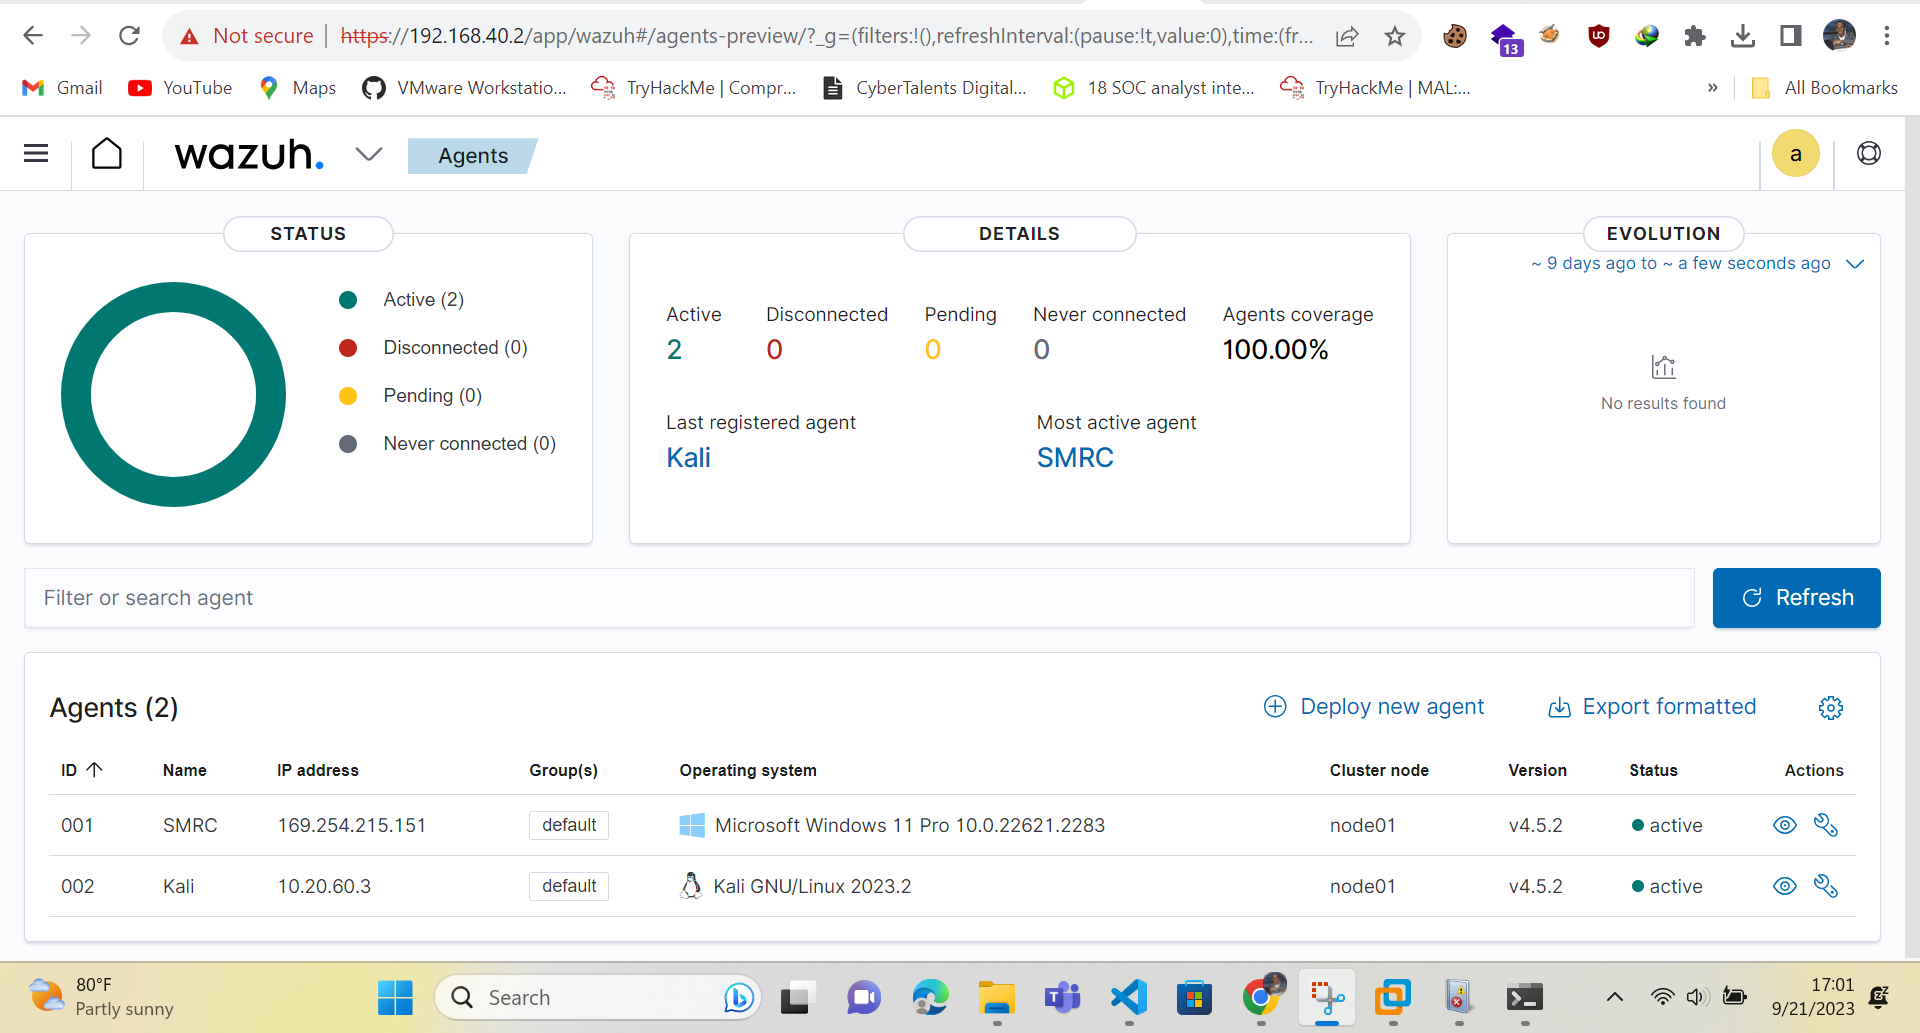Expand the Wazuh modules dropdown chevron
Image resolution: width=1920 pixels, height=1033 pixels.
click(369, 154)
